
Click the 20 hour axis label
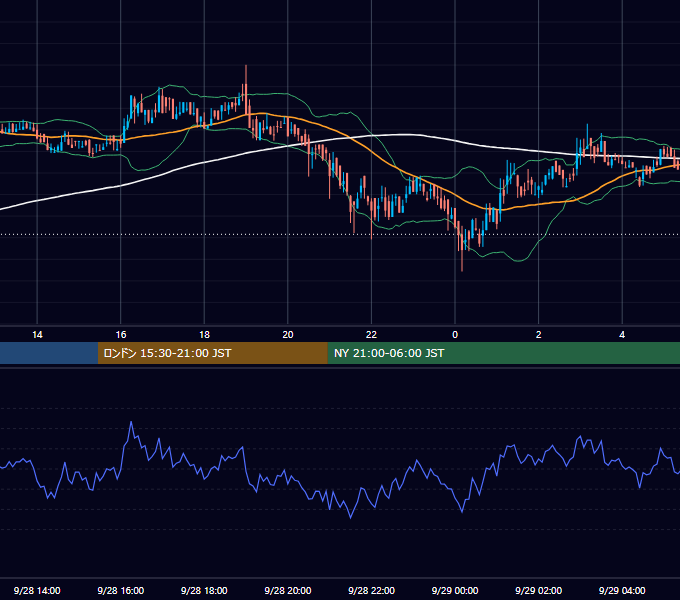tap(288, 335)
